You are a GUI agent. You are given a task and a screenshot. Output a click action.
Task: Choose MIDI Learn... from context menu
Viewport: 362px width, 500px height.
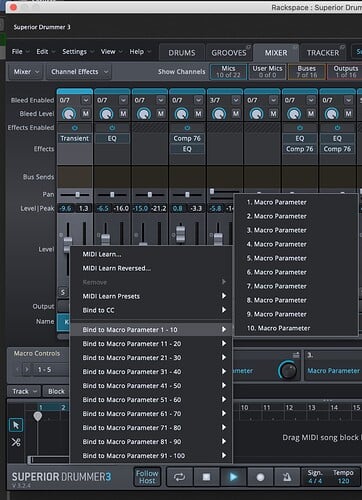pyautogui.click(x=151, y=254)
